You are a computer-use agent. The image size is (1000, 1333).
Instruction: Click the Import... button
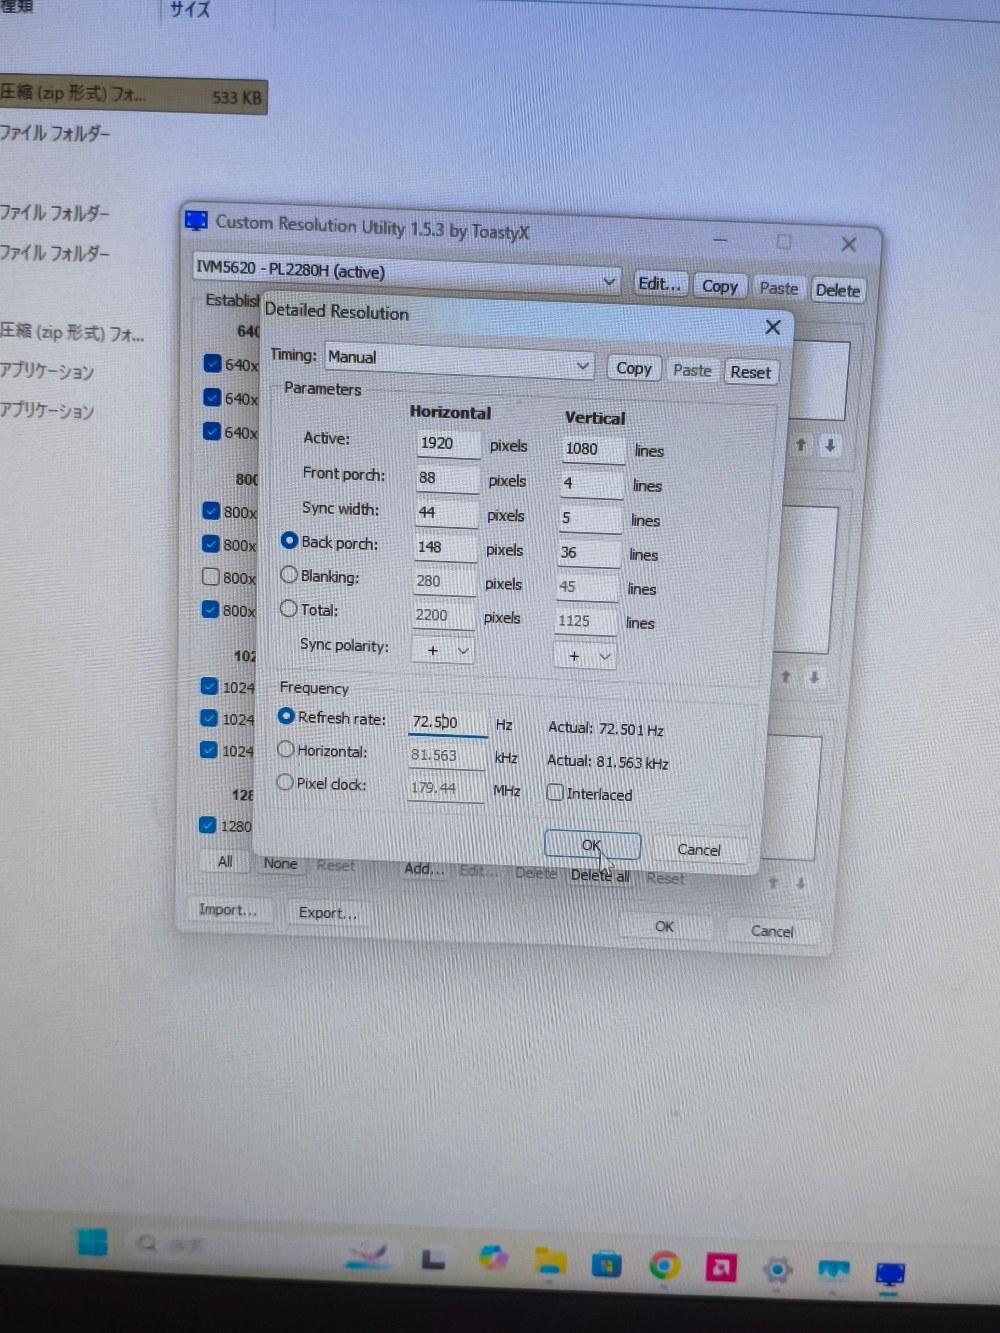coord(227,909)
